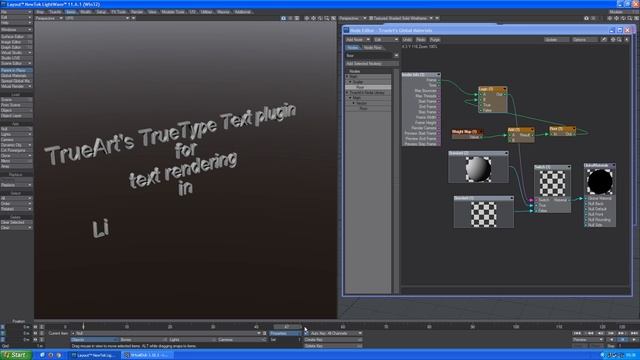This screenshot has width=640, height=360.
Task: Switch to the Modeler Tools tab
Action: 173,12
